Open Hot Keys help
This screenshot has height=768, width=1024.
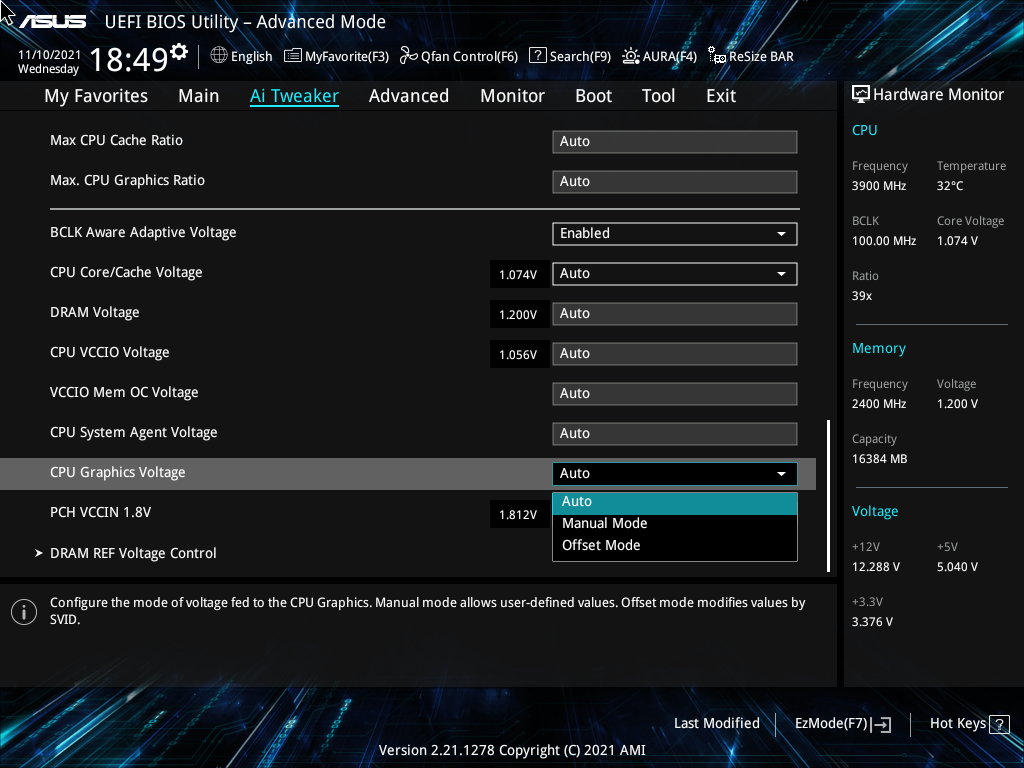pos(969,724)
